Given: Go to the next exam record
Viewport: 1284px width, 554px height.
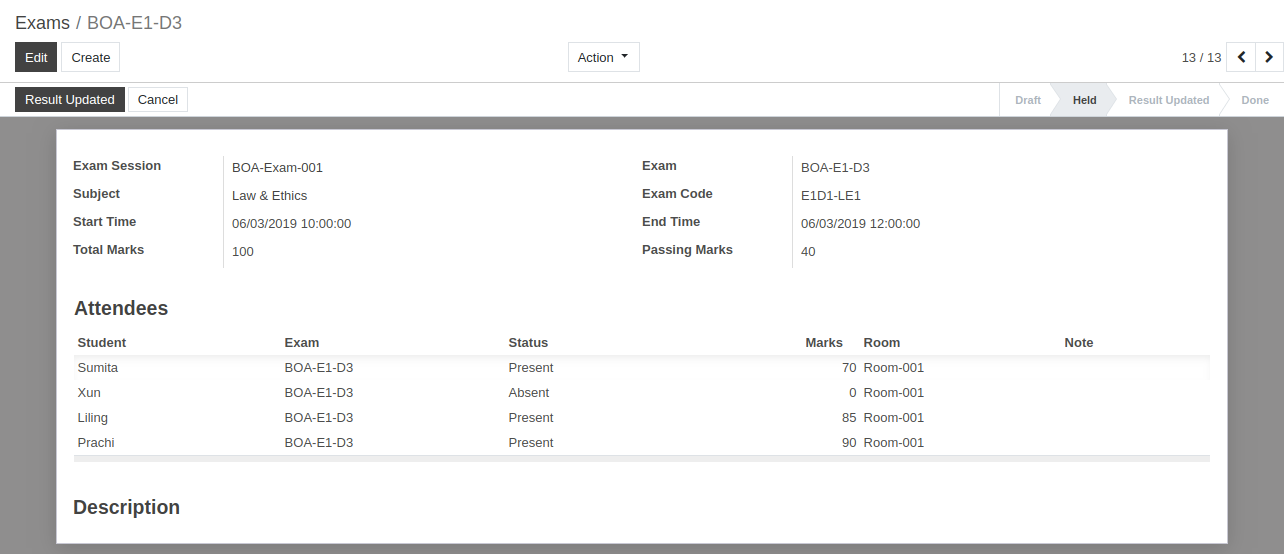Looking at the screenshot, I should [1269, 57].
